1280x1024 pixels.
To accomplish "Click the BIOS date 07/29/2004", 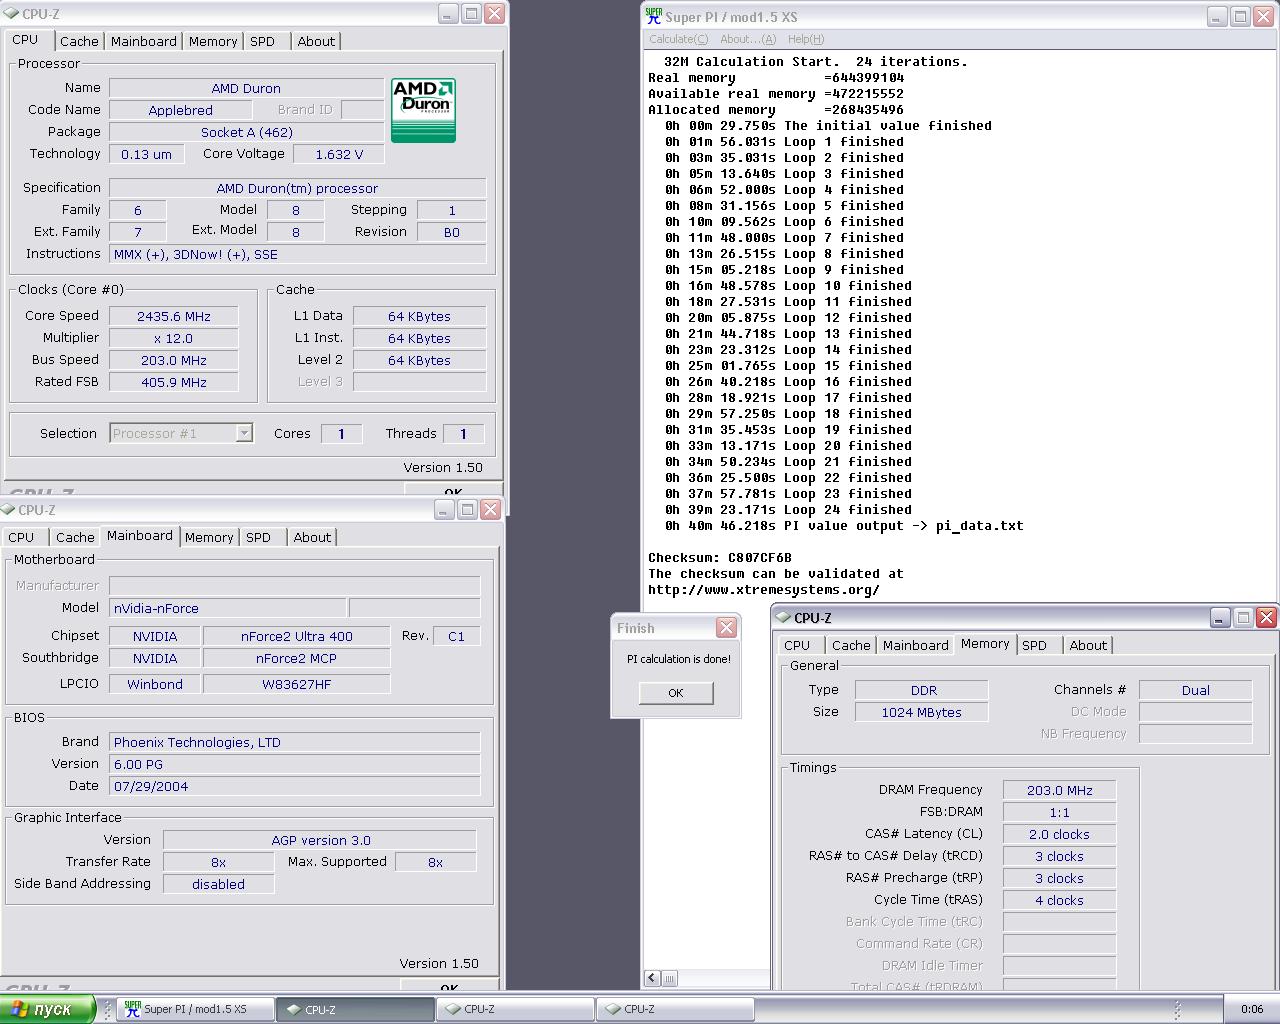I will pyautogui.click(x=294, y=786).
